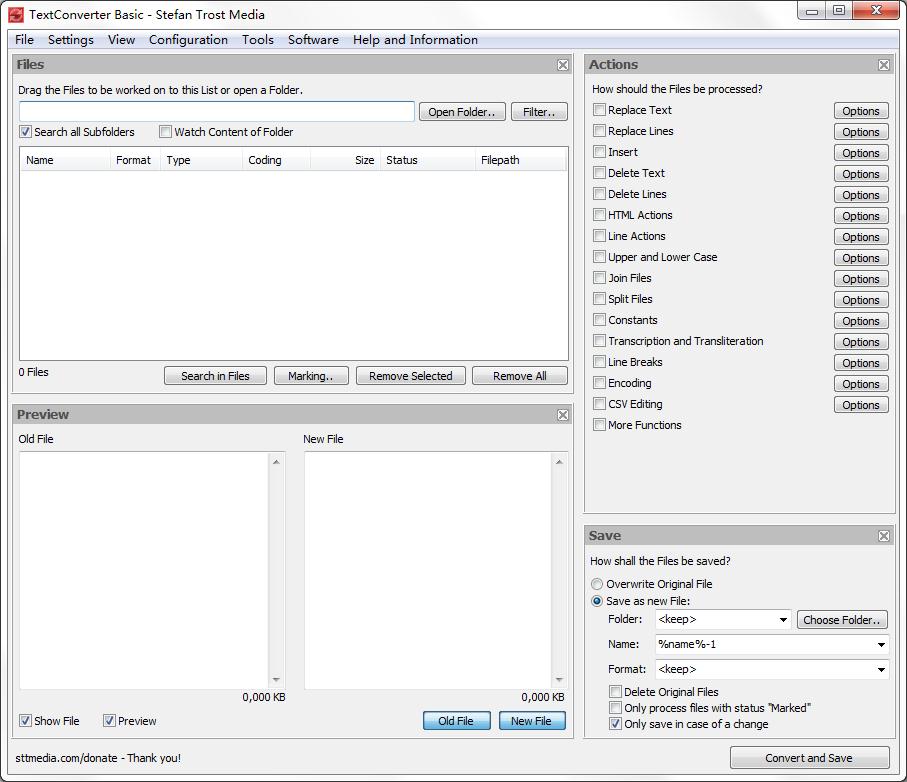Click New File scroll down arrow
Image resolution: width=907 pixels, height=782 pixels.
click(559, 680)
